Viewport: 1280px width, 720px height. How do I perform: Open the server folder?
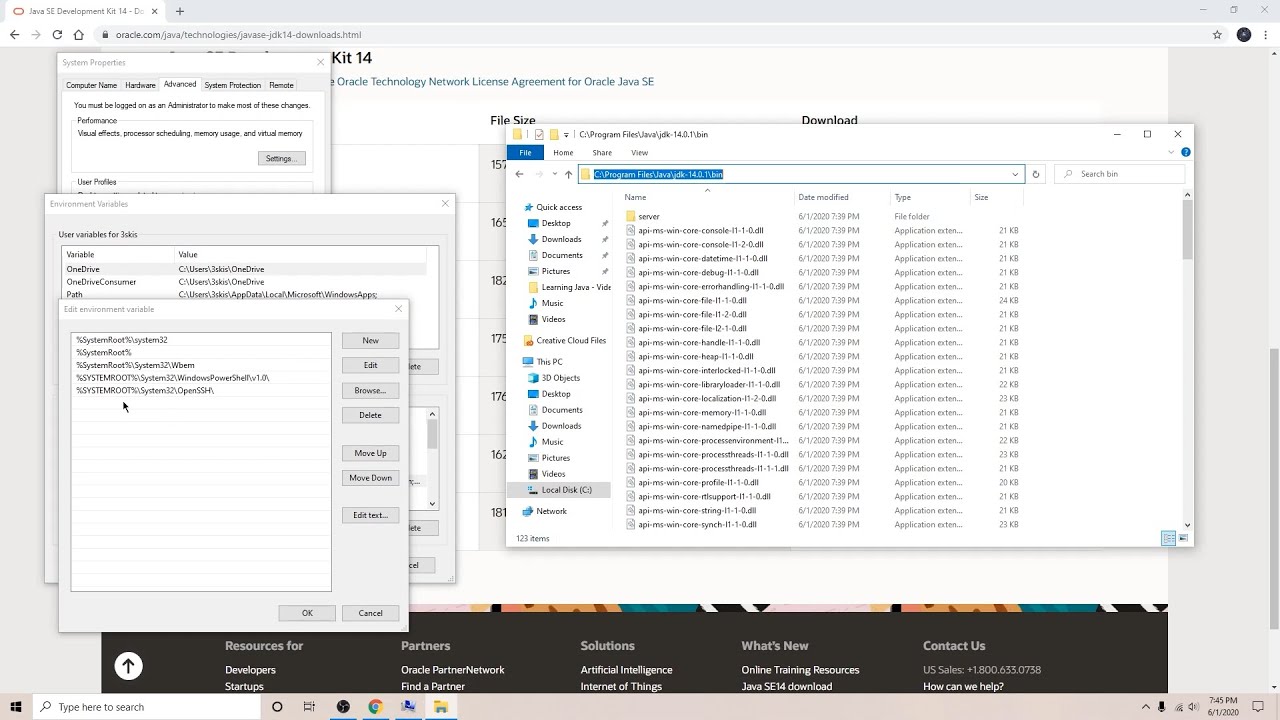[649, 216]
